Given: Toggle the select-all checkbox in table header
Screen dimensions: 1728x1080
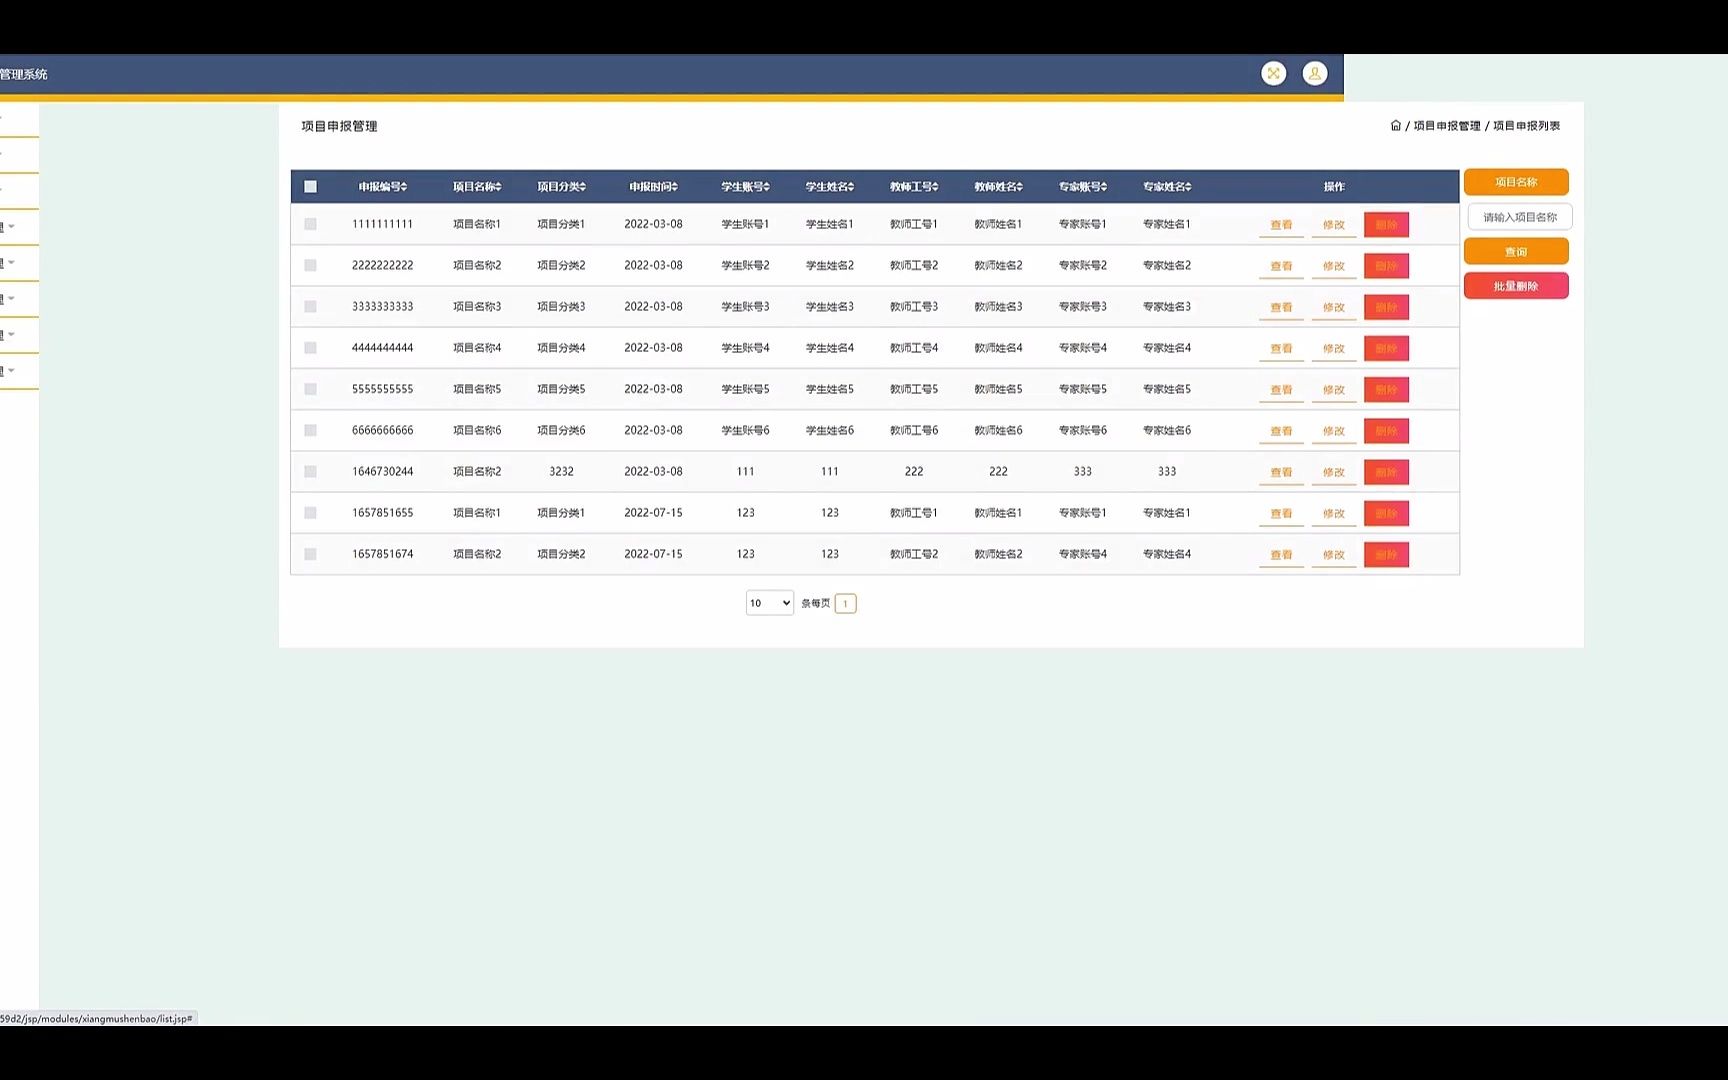Looking at the screenshot, I should pos(310,186).
